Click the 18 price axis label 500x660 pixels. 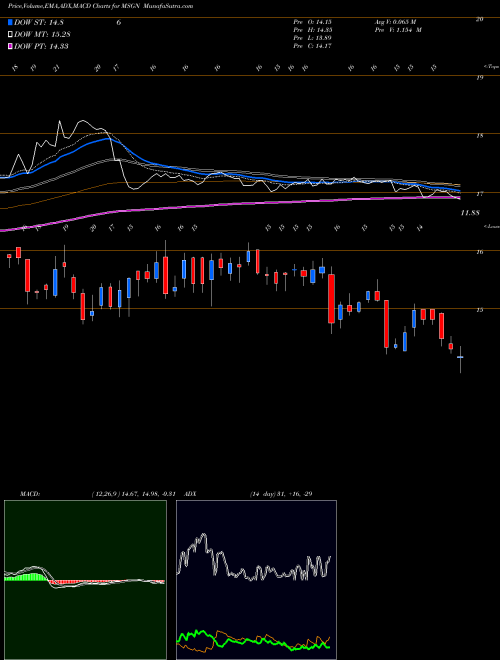479,136
